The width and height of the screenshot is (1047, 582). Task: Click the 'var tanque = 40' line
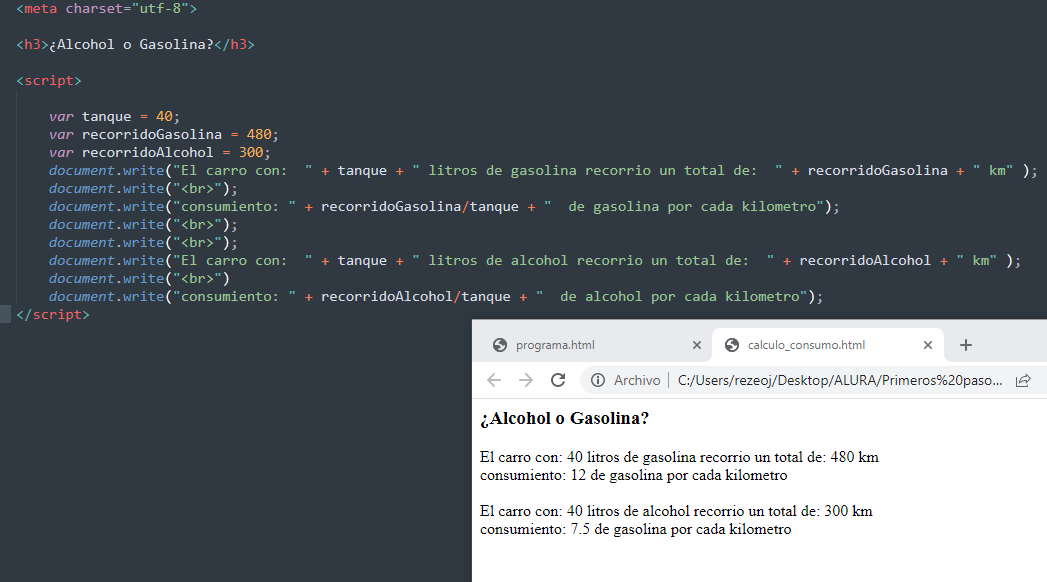tap(114, 117)
